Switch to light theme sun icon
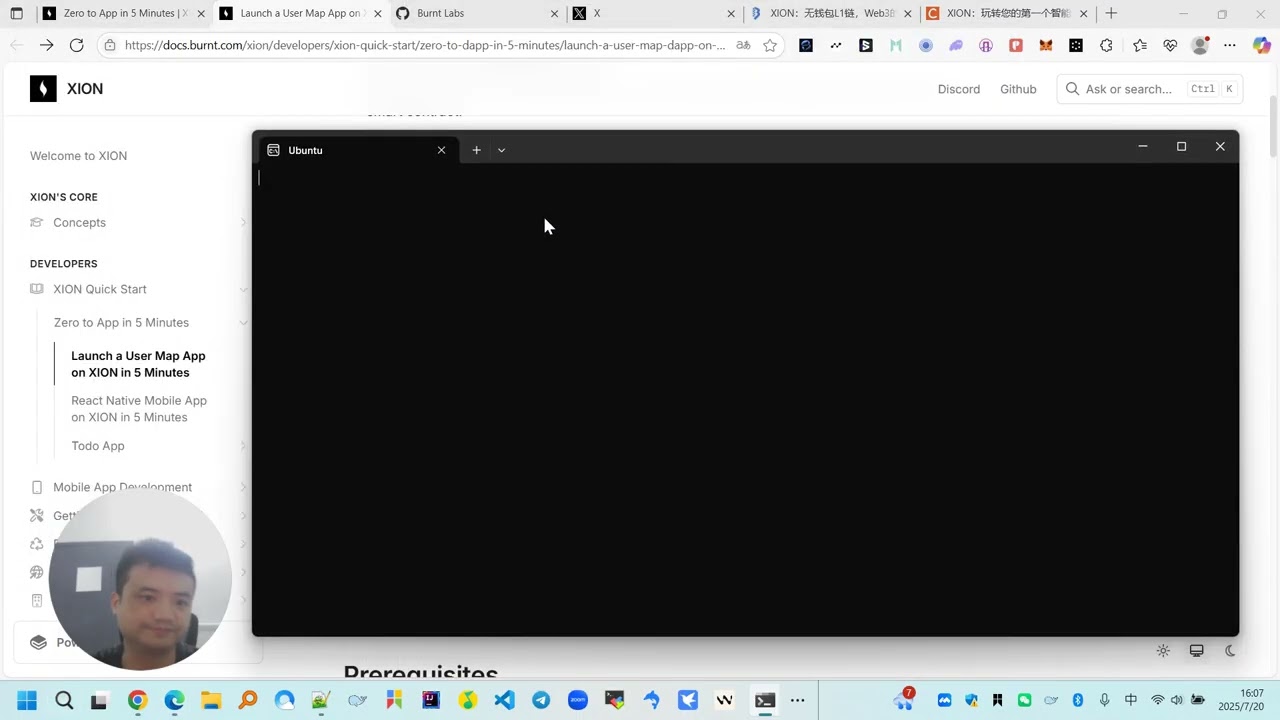Viewport: 1280px width, 720px height. point(1163,651)
